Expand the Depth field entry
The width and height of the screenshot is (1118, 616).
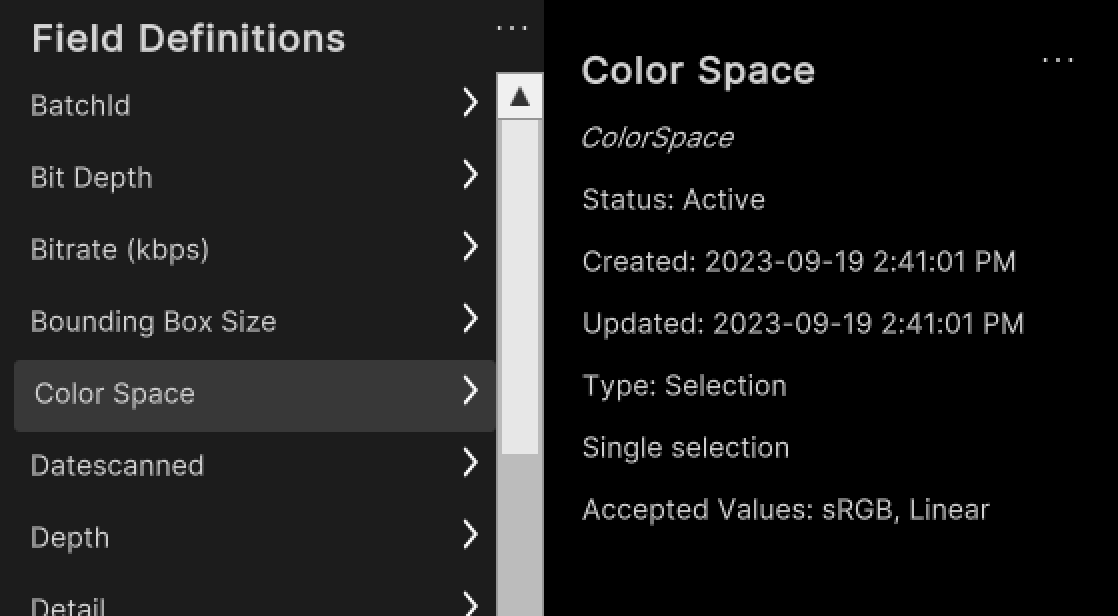469,535
